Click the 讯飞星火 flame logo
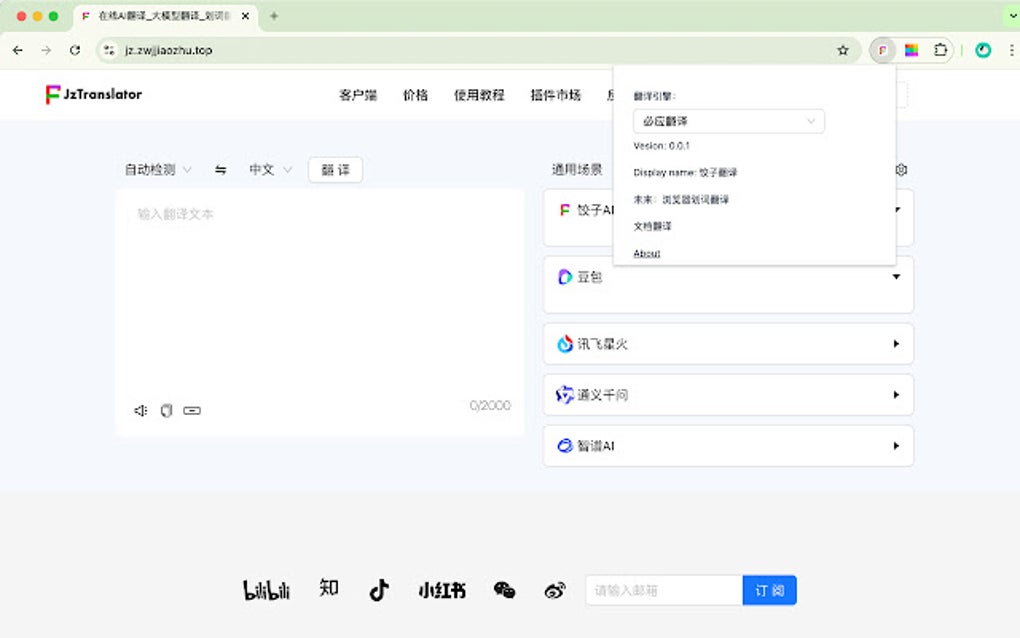Viewport: 1020px width, 638px height. click(x=565, y=343)
